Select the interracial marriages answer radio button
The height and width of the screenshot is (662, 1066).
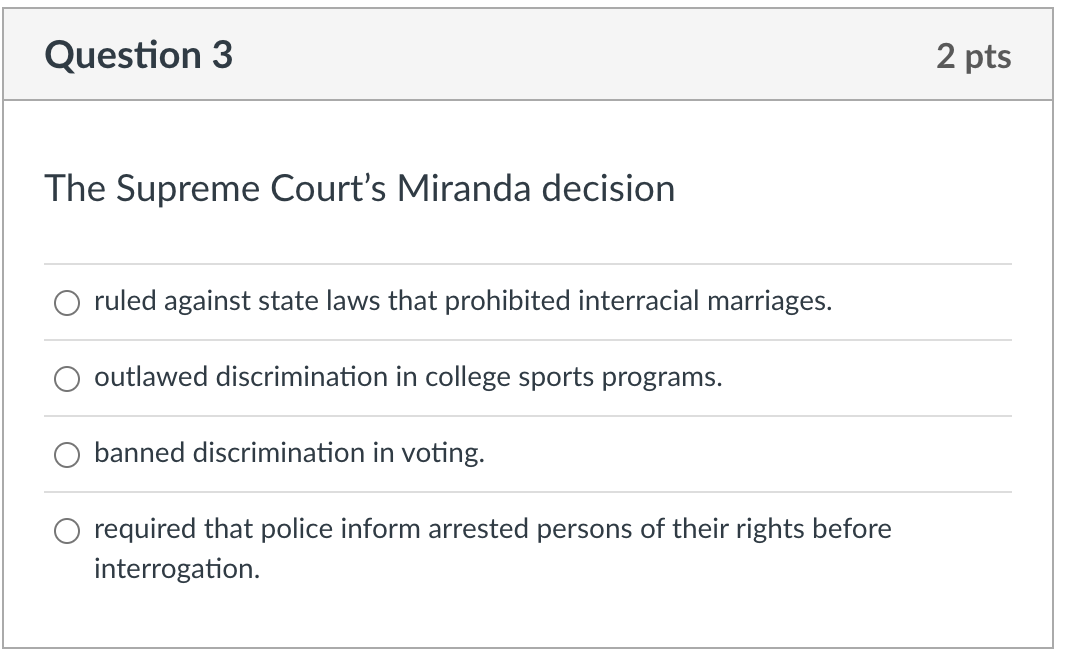[x=67, y=303]
